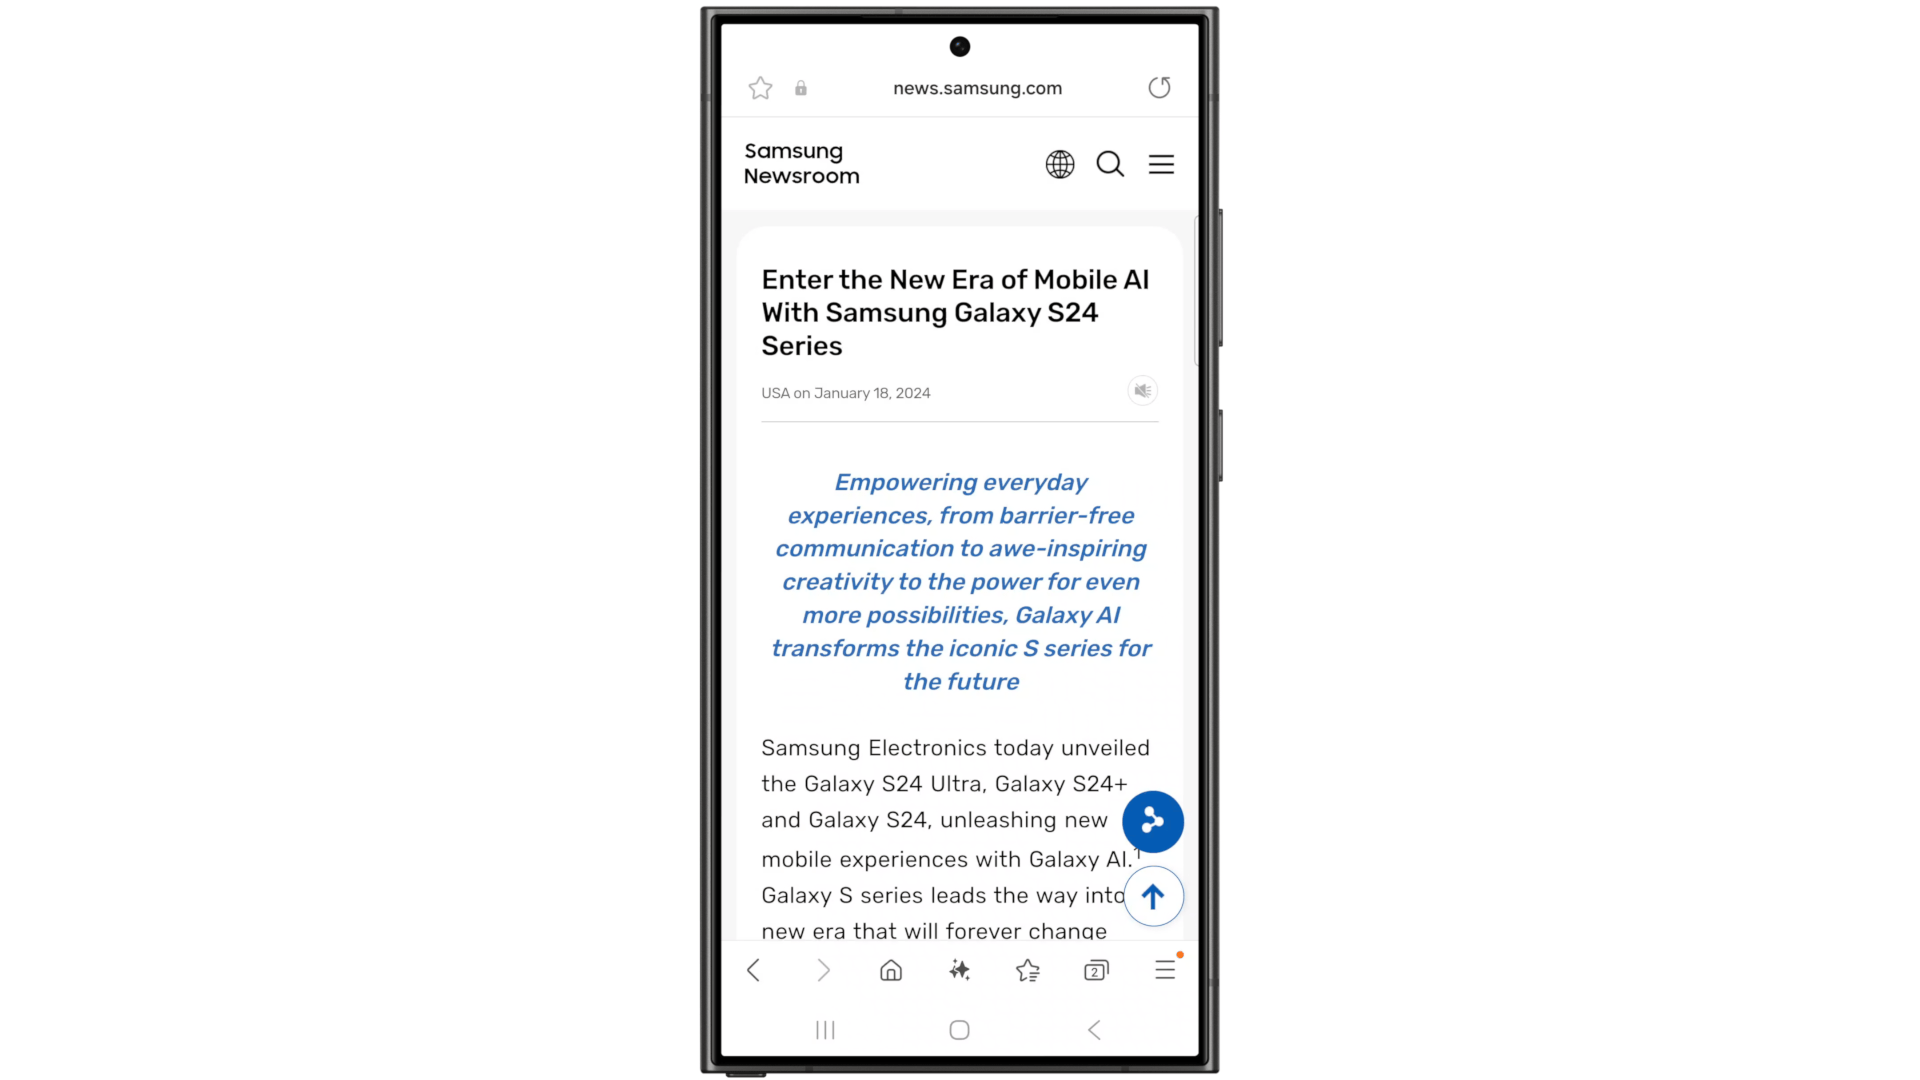
Task: Open the hamburger menu on Samsung Newsroom
Action: coord(1160,164)
